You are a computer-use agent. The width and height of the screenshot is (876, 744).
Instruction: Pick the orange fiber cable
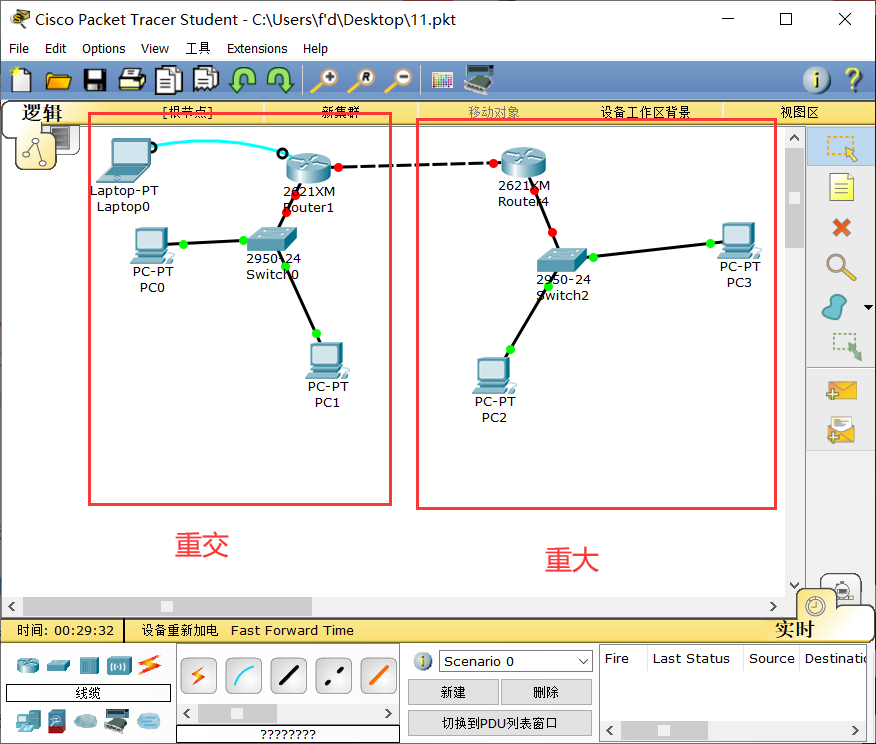pos(378,675)
